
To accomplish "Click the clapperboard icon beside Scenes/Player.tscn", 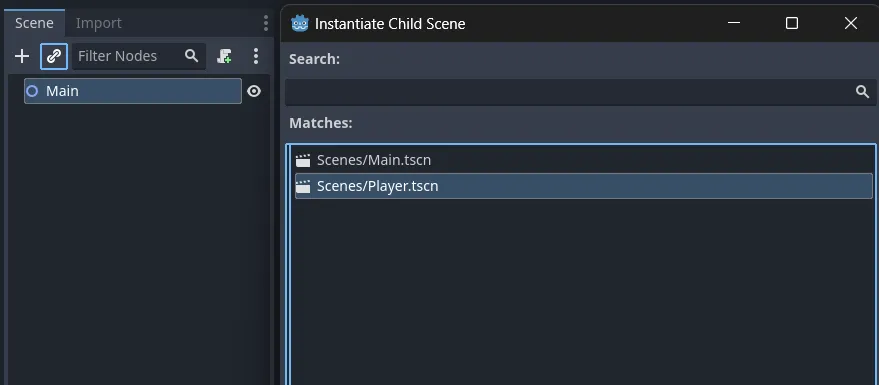I will click(303, 186).
